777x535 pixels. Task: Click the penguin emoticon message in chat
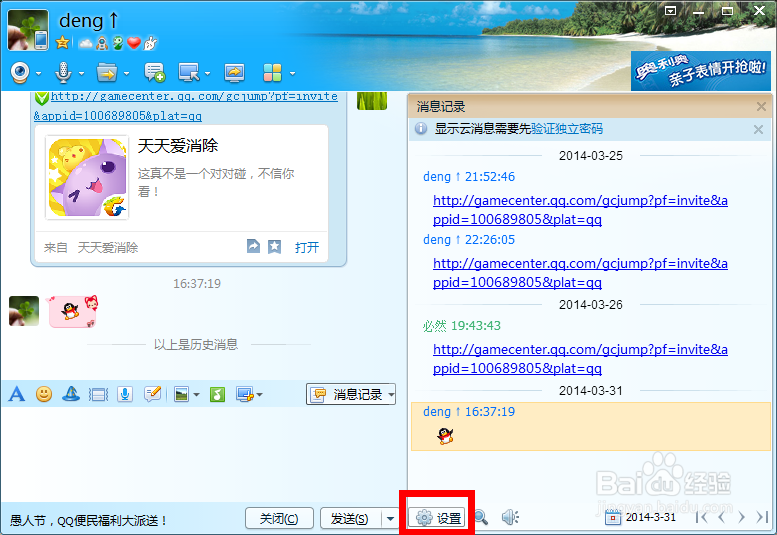(x=73, y=311)
